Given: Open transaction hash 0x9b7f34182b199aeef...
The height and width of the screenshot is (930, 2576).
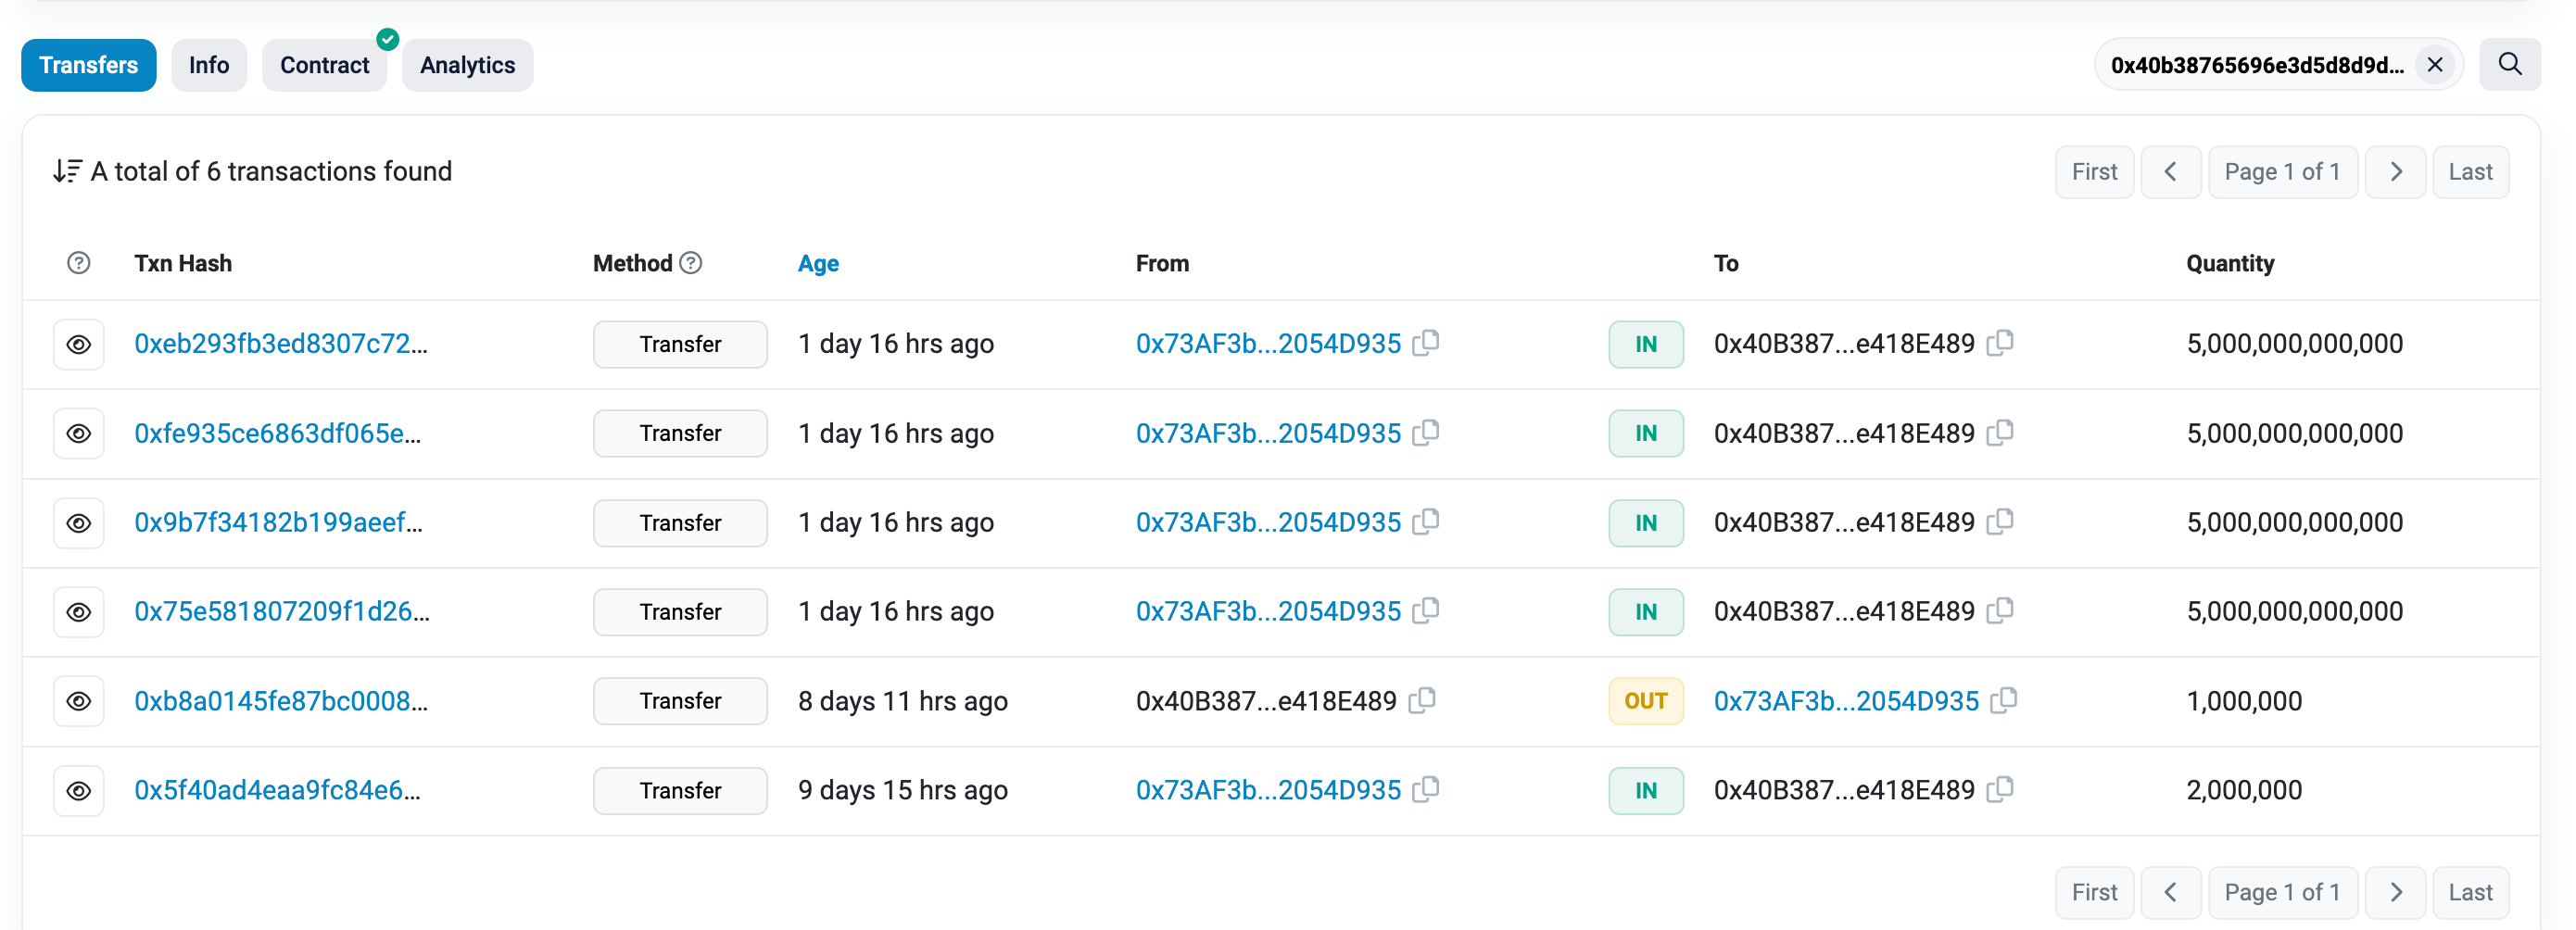Looking at the screenshot, I should pos(279,523).
